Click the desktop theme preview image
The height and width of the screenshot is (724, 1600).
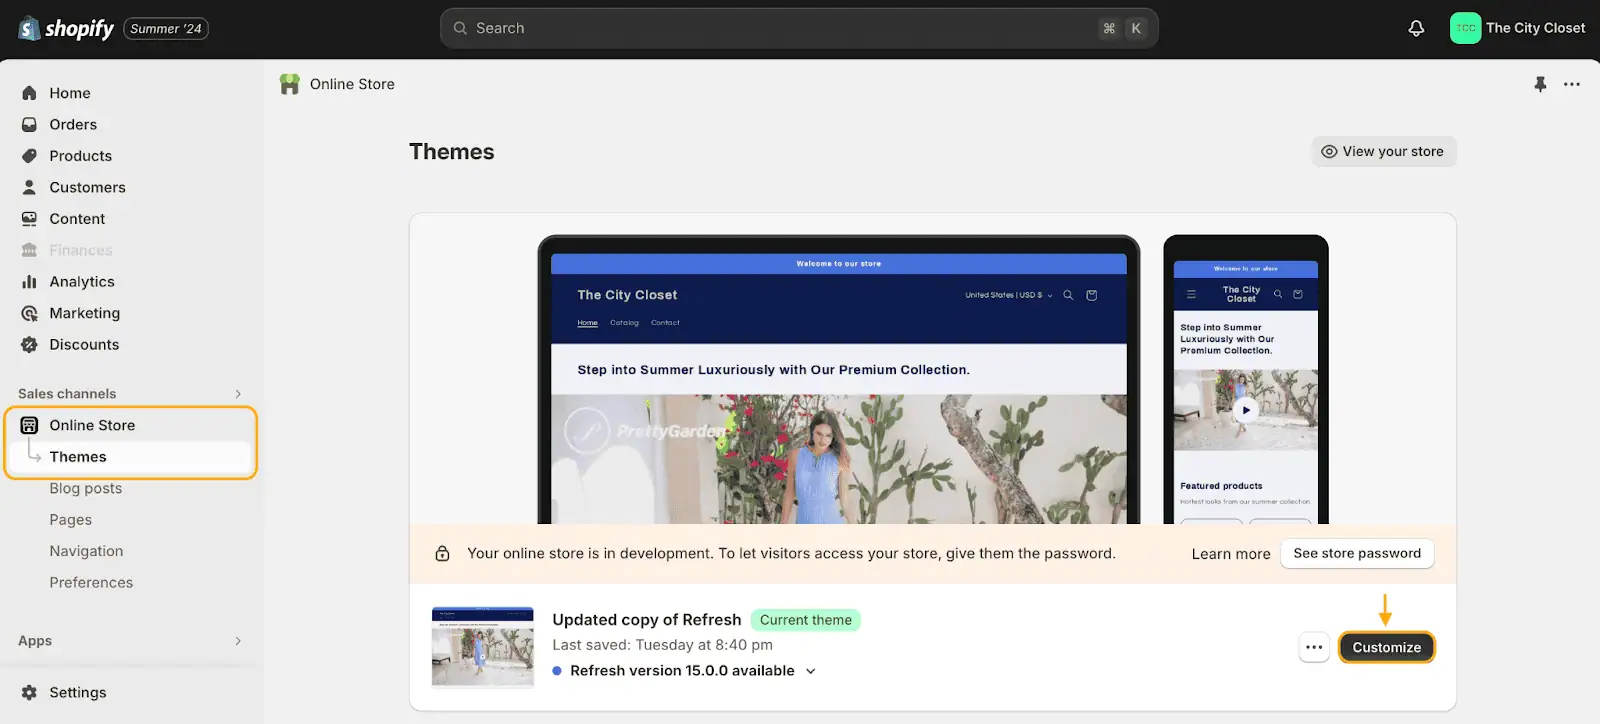[839, 380]
